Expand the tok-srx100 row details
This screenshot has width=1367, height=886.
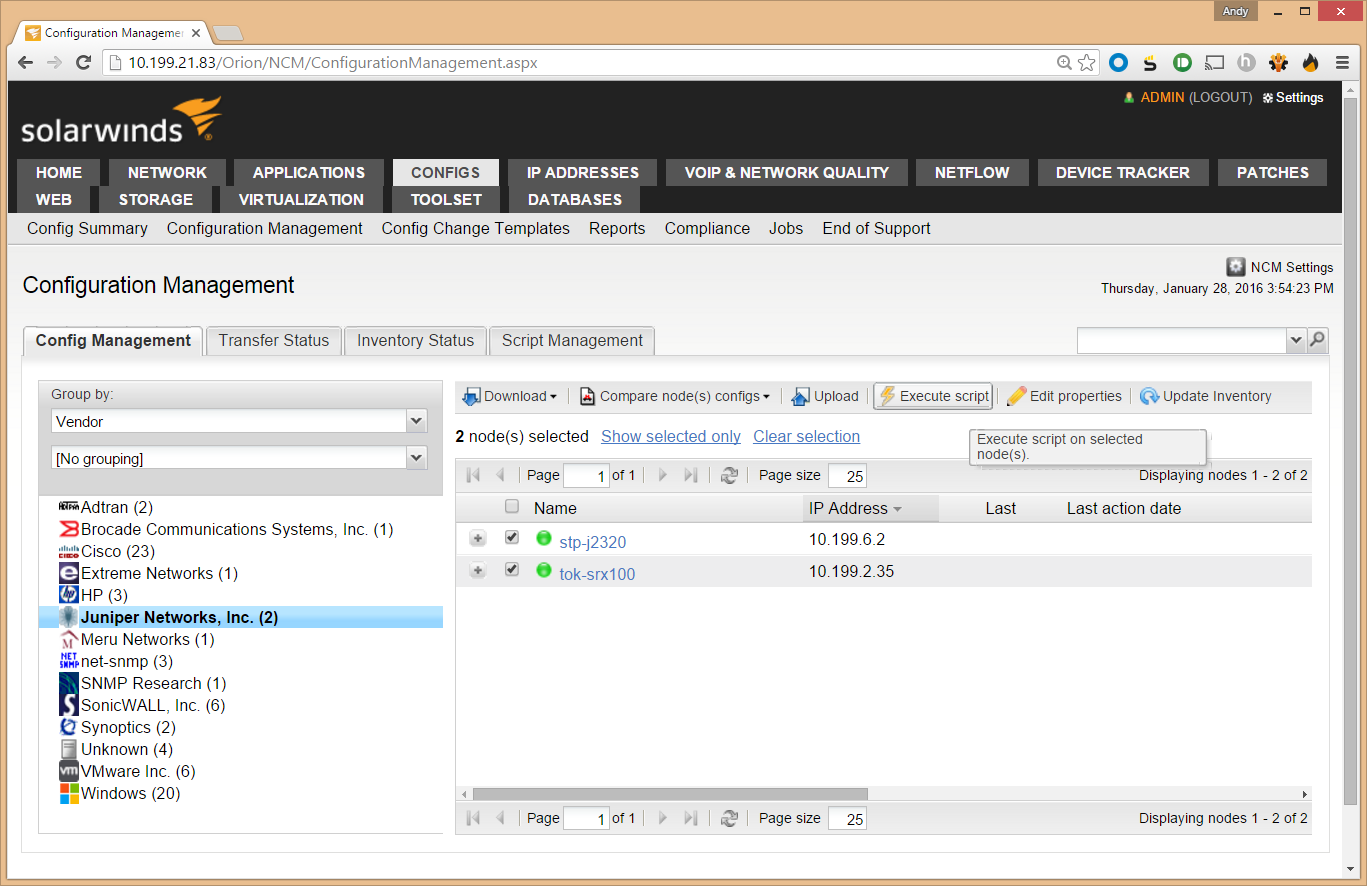[477, 571]
